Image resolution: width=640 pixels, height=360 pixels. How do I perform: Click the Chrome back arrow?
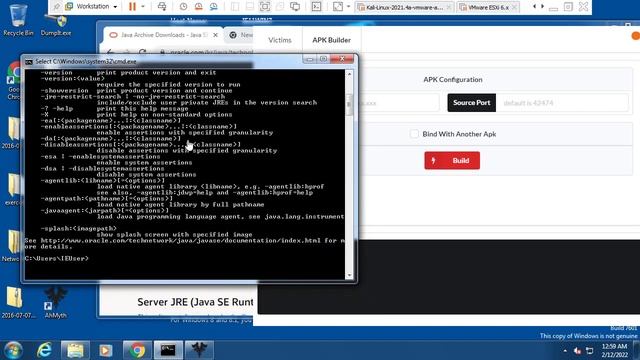pos(110,52)
